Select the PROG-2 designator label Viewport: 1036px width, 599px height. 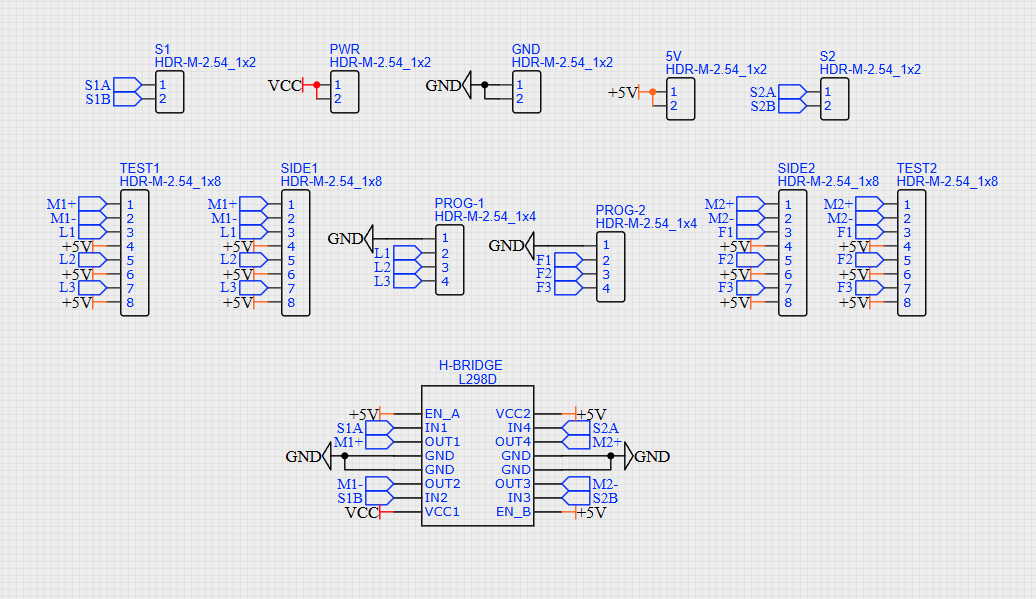(x=620, y=211)
